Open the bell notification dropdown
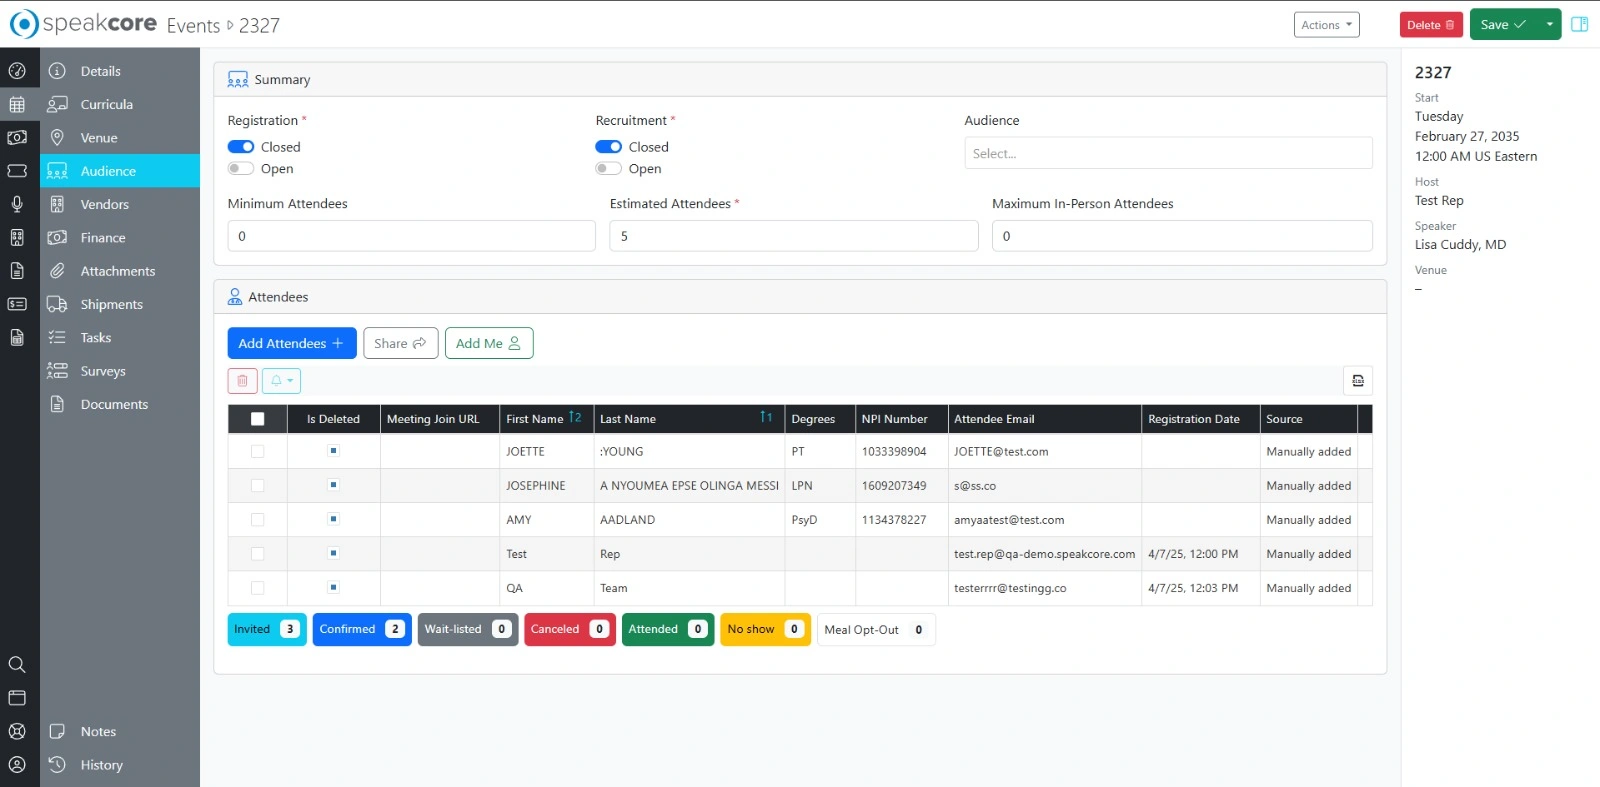 coord(281,381)
